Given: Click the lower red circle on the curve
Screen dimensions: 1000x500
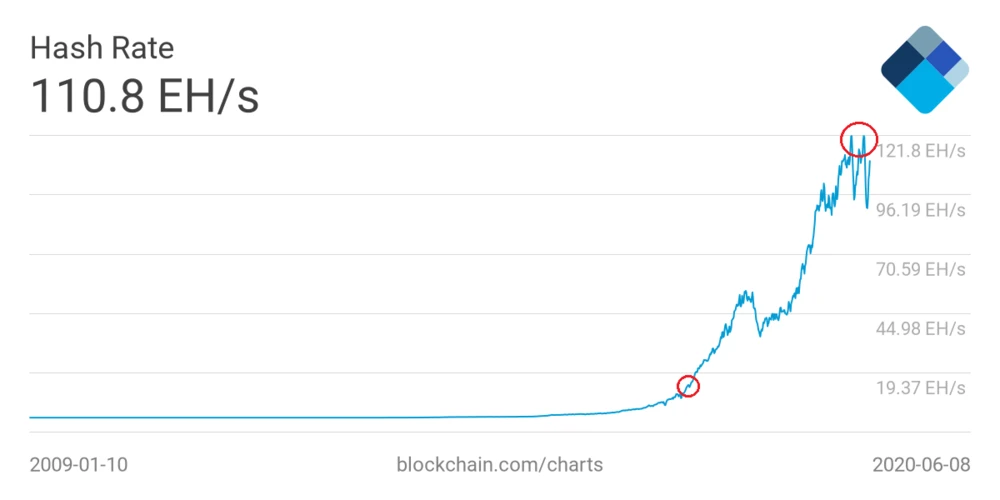Looking at the screenshot, I should click(688, 385).
